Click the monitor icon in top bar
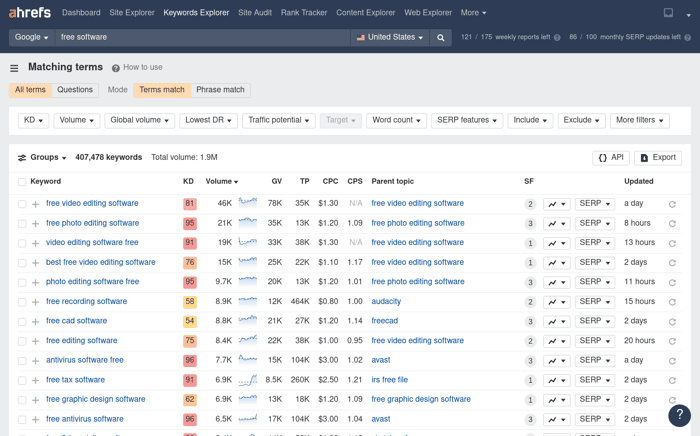The width and height of the screenshot is (700, 436). pyautogui.click(x=668, y=13)
